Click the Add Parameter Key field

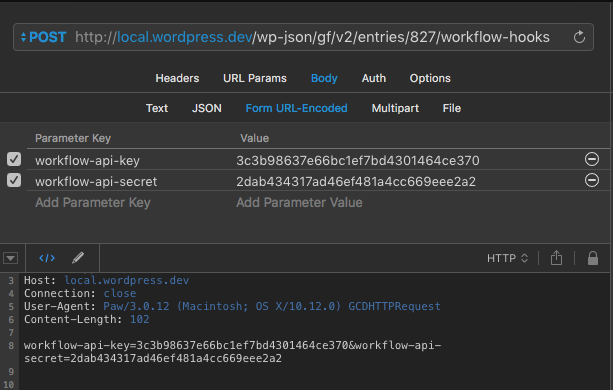point(93,202)
